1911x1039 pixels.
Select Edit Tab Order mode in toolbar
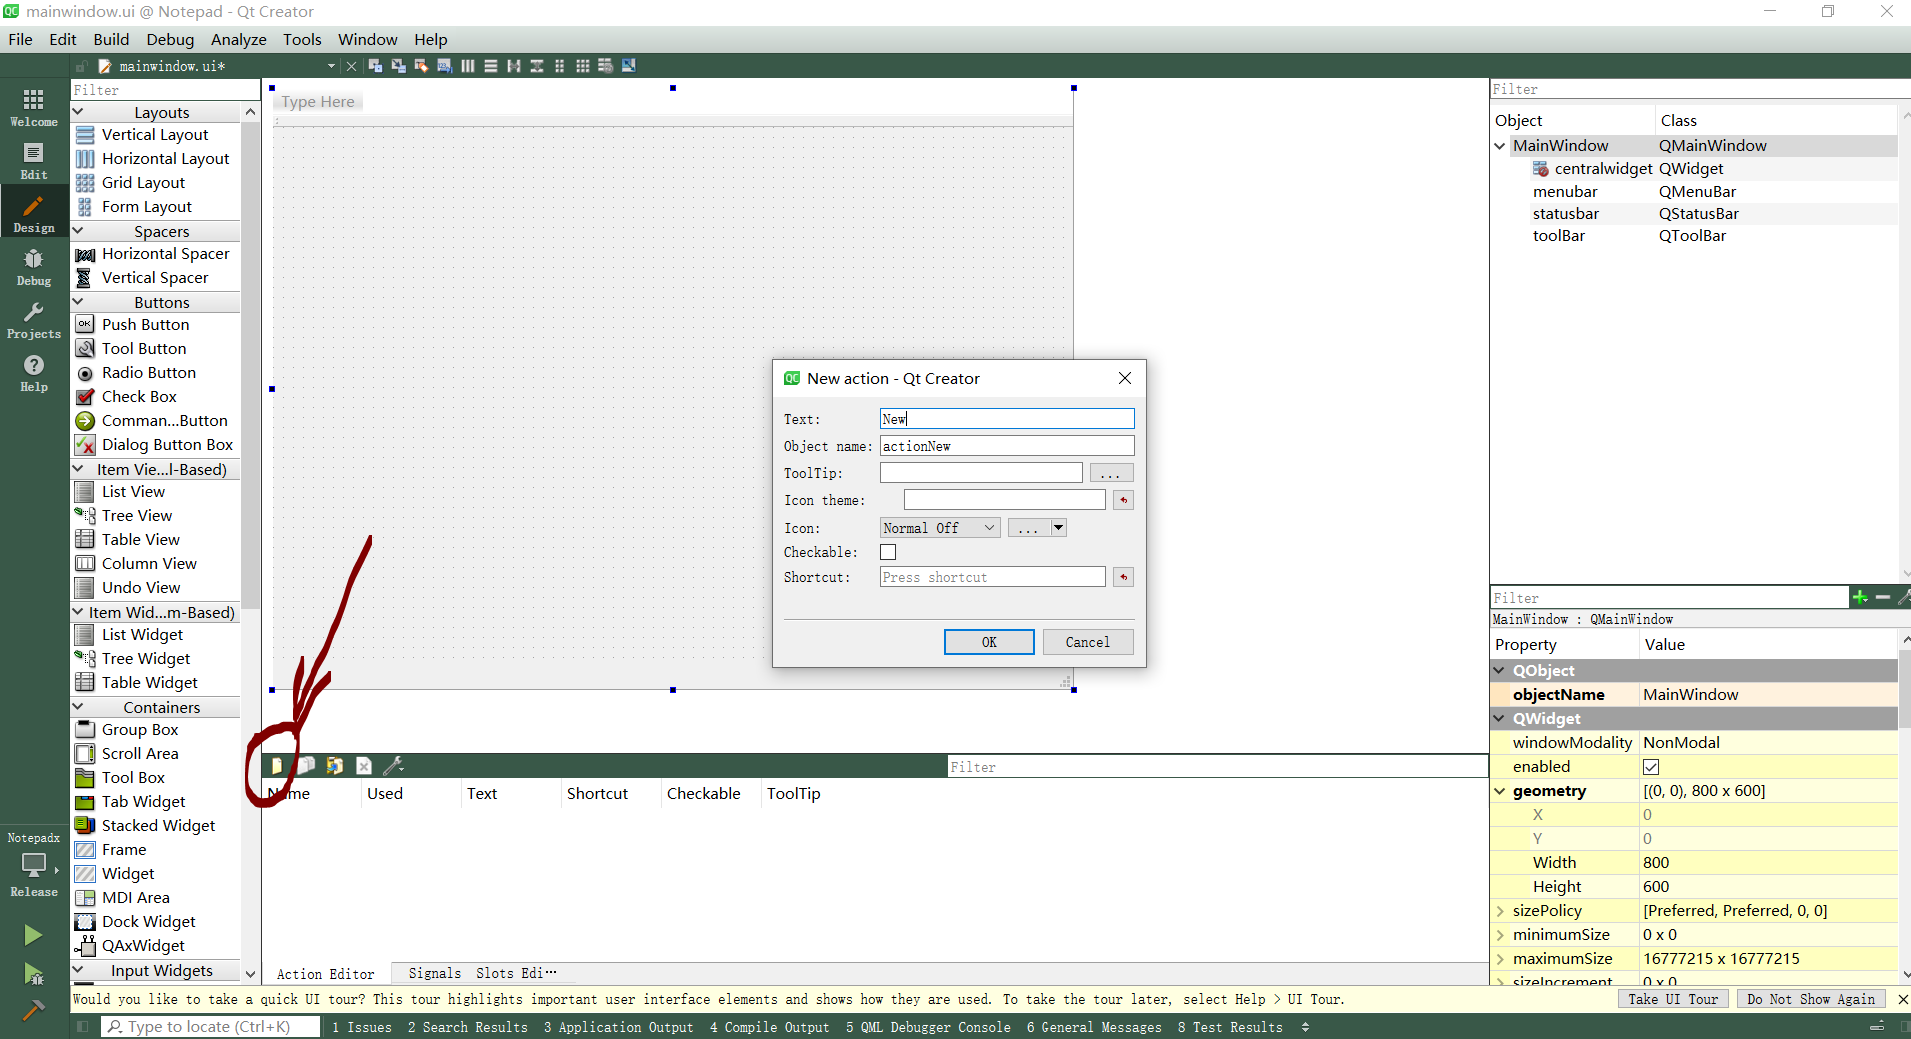444,66
